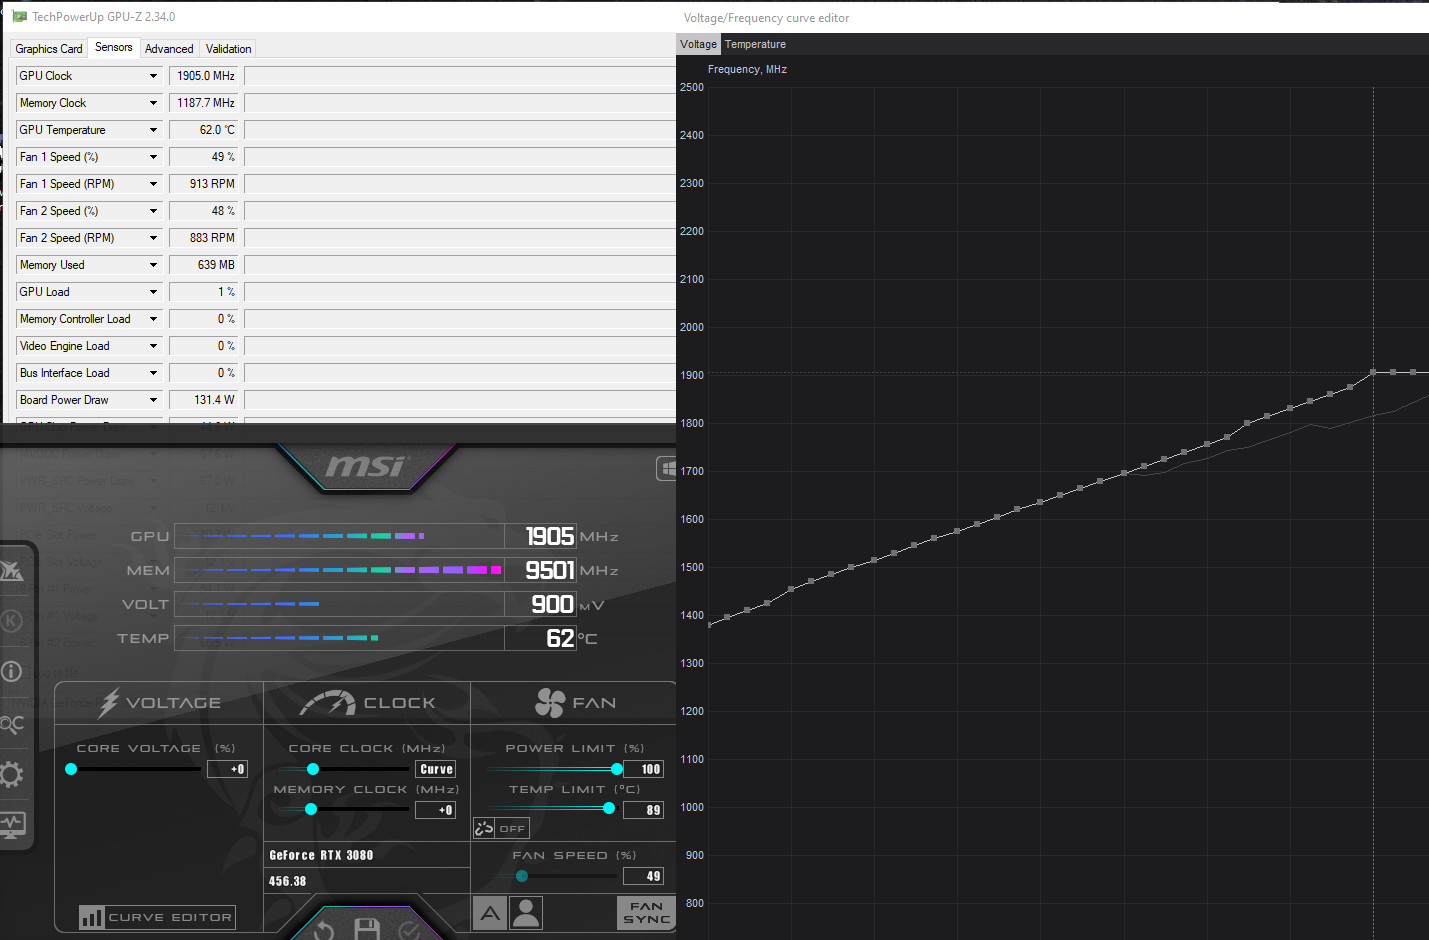Click the Windows logo icon beside MSI logo

667,468
